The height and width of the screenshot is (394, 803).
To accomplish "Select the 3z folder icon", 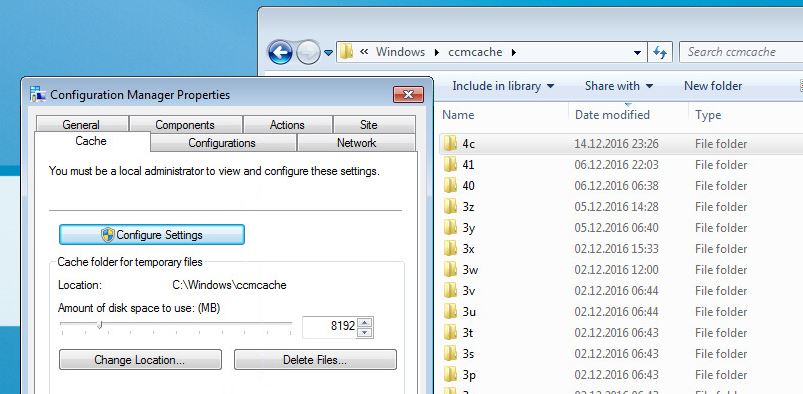I will tap(450, 206).
